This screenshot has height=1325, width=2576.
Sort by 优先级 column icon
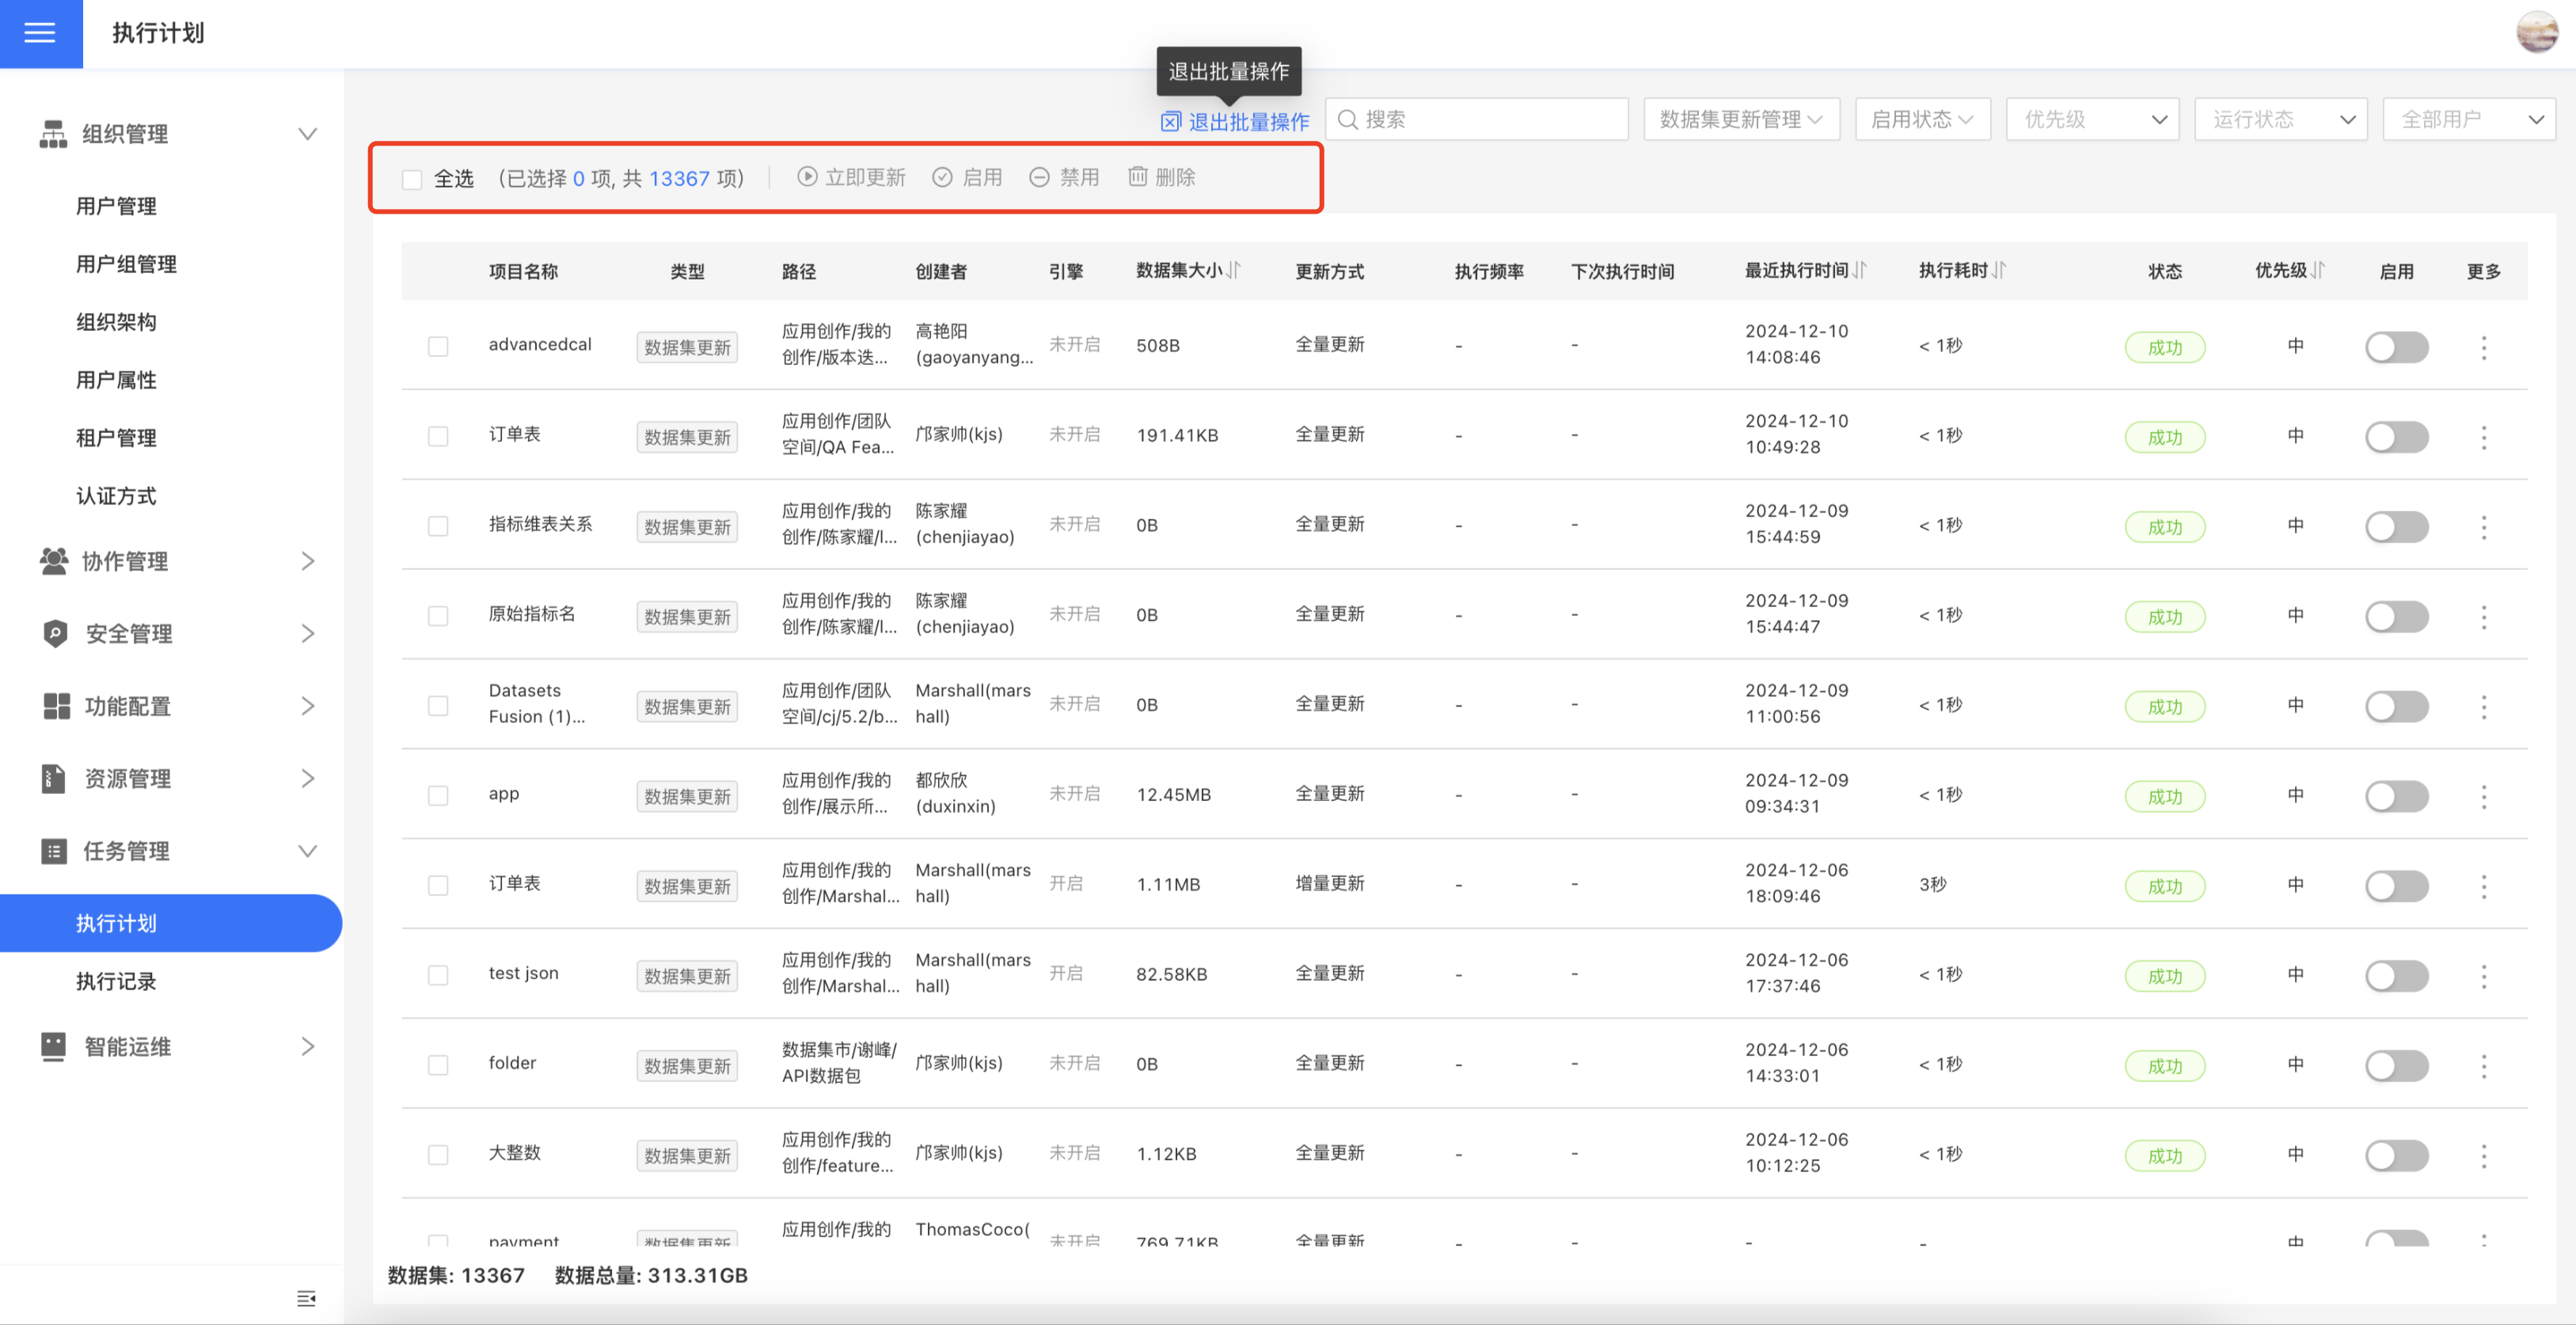coord(2318,270)
